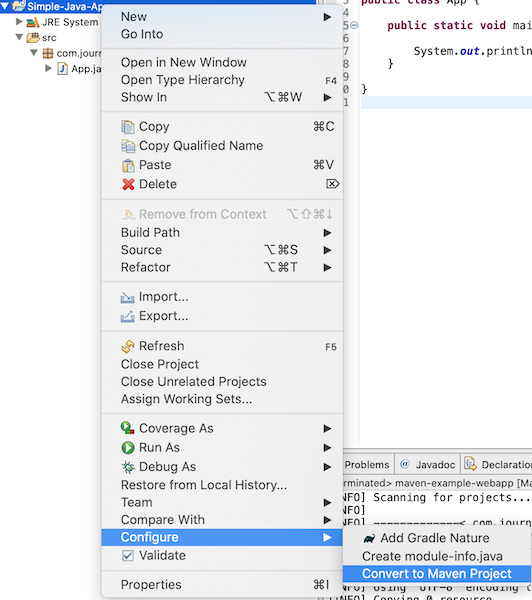The height and width of the screenshot is (600, 532).
Task: Choose Open Type Hierarchy
Action: coord(222,80)
